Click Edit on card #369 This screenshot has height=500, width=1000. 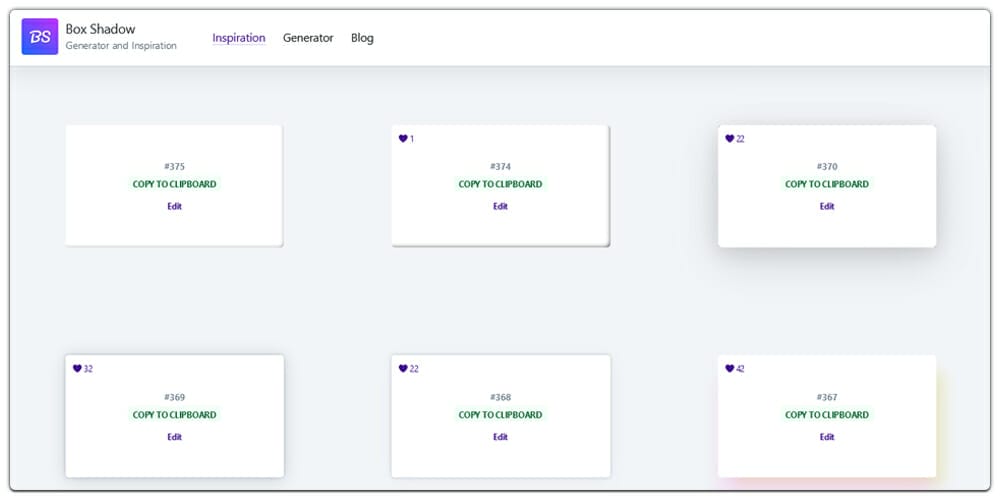174,437
